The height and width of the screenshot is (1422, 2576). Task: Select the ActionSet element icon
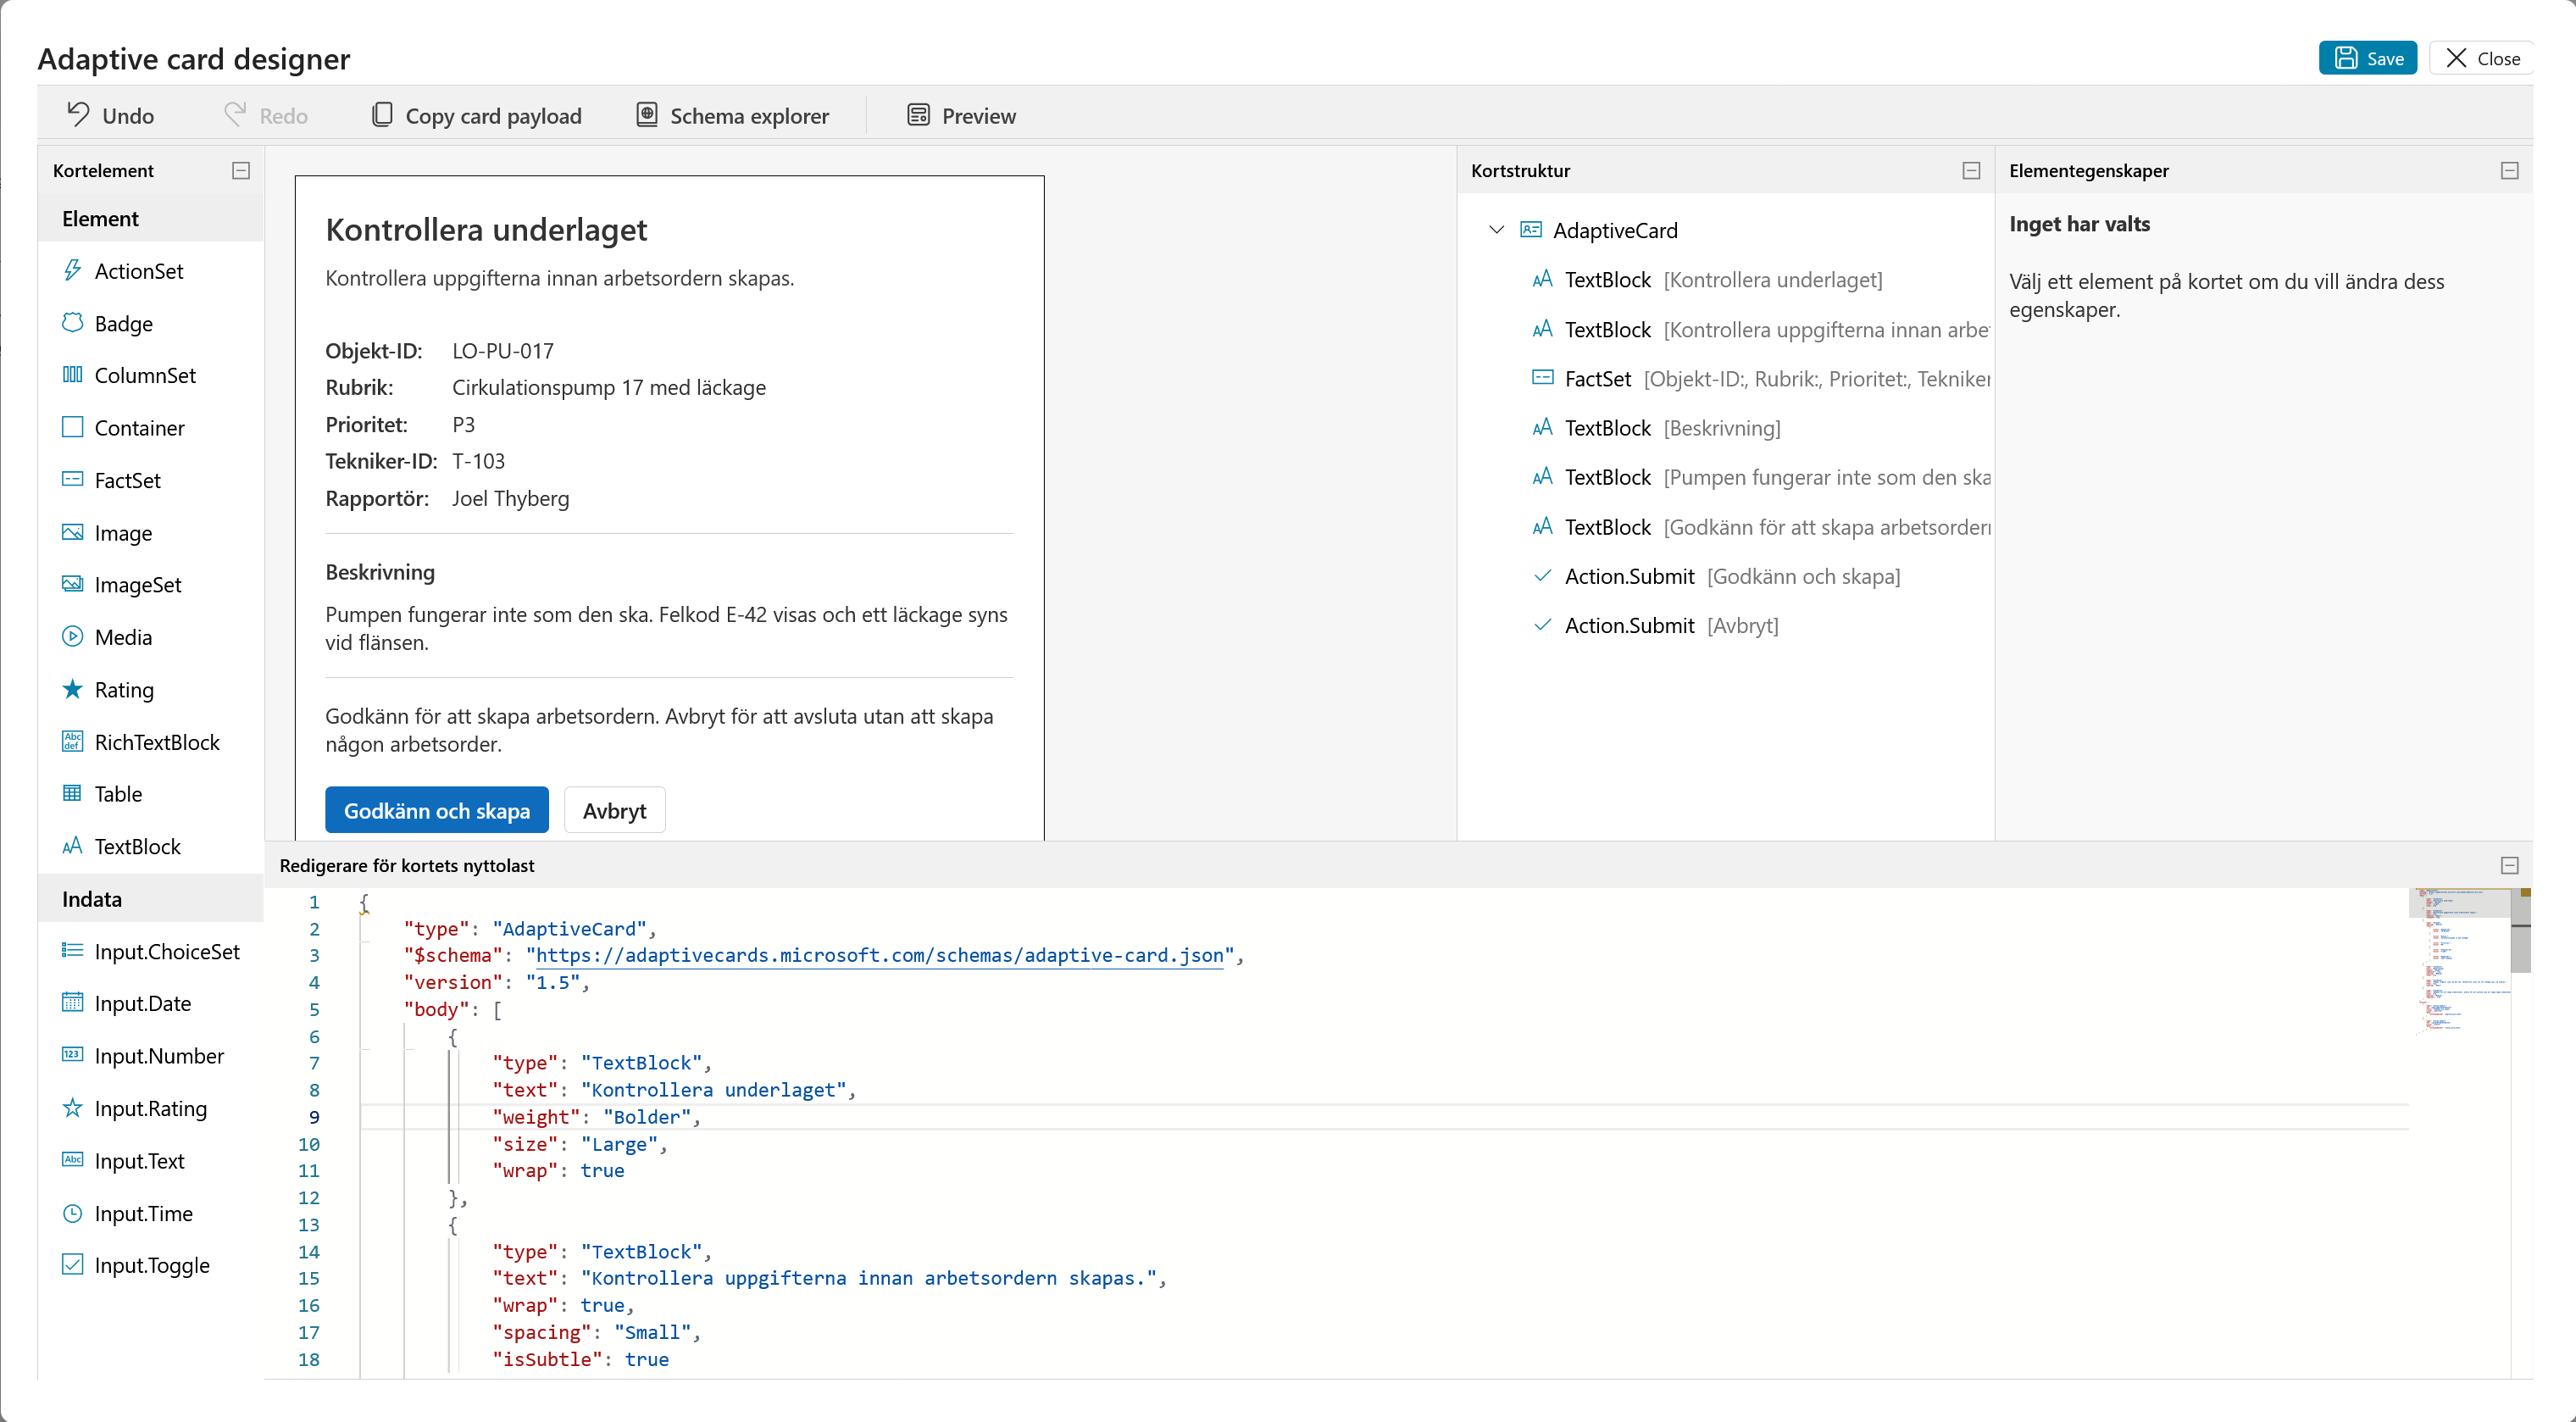point(72,271)
